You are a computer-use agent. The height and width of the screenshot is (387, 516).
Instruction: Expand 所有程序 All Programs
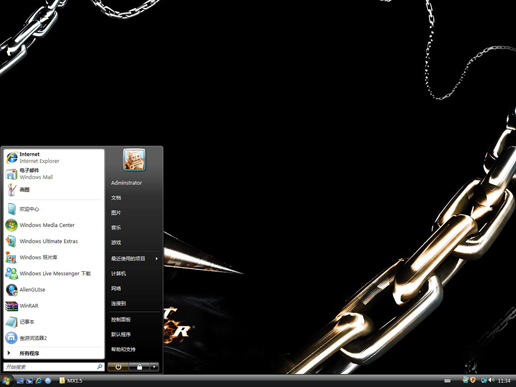tap(54, 353)
